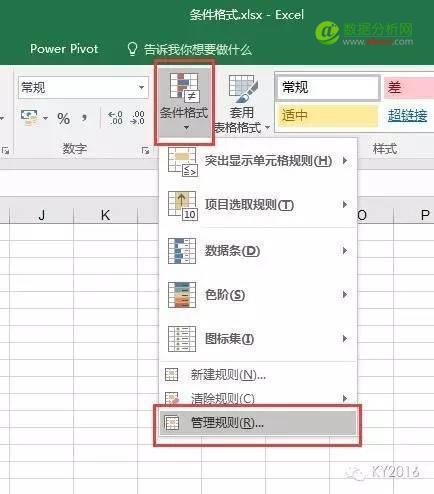Apply the 差 cell style
Image resolution: width=434 pixels, height=494 pixels.
(x=409, y=88)
